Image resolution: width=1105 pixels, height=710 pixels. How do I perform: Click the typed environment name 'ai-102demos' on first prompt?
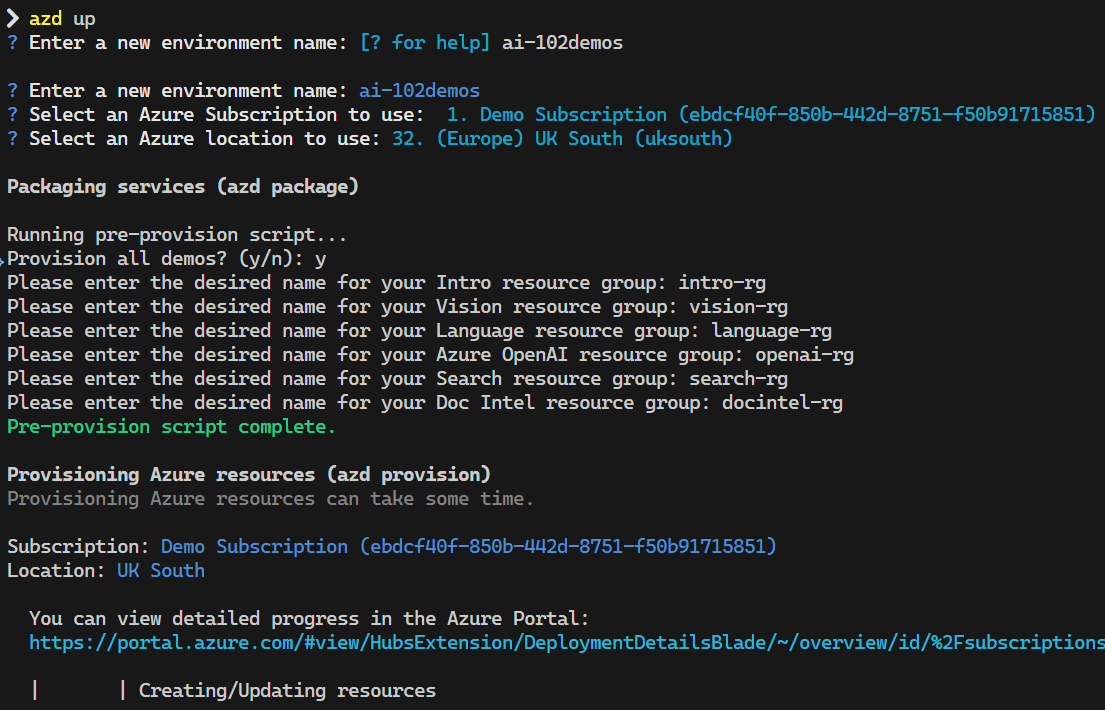[x=562, y=42]
